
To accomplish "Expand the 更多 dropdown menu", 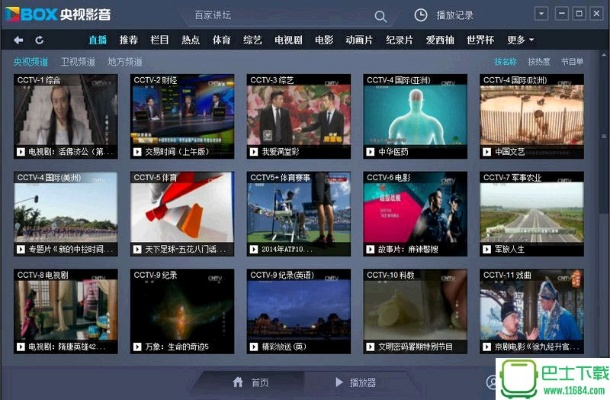I will coord(519,40).
